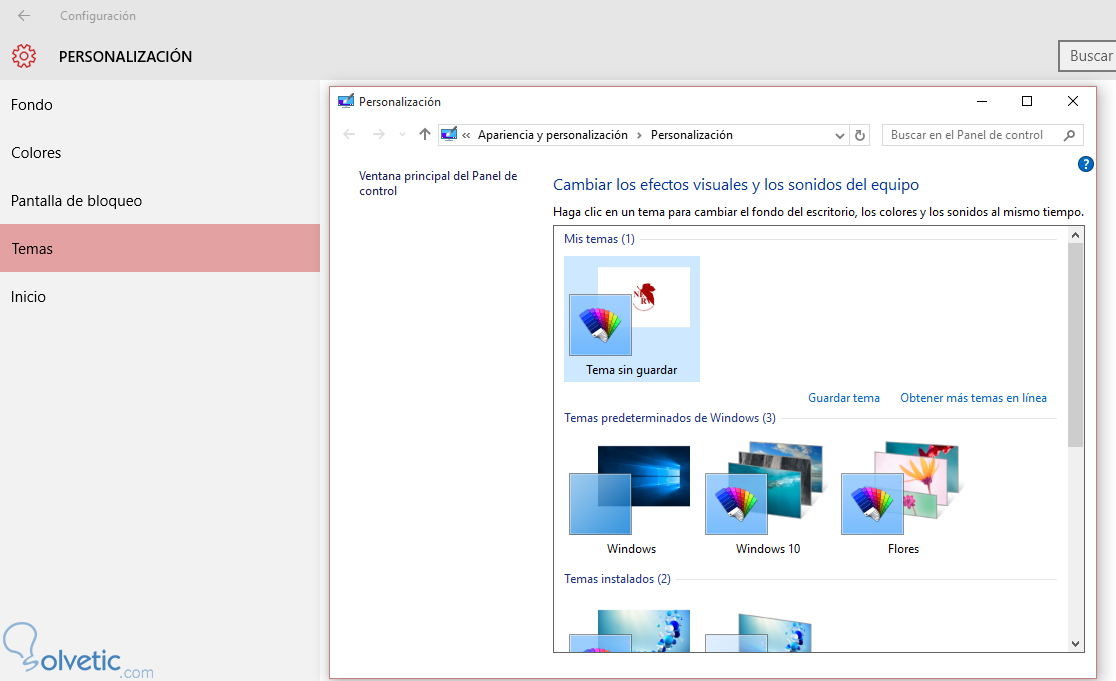Click the Temas instalados (2) header
The width and height of the screenshot is (1116, 681).
coord(617,579)
